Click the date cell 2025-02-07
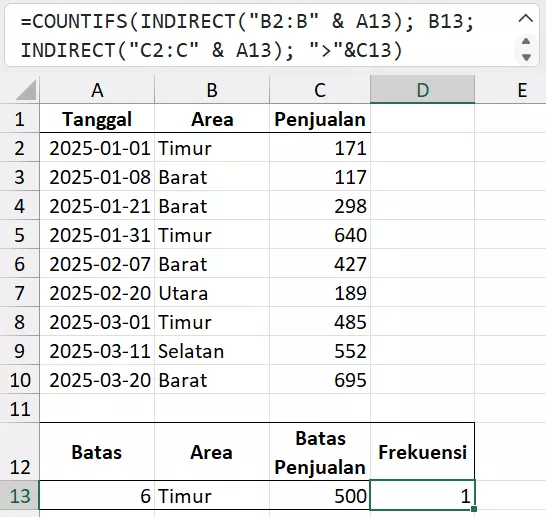This screenshot has width=546, height=518. point(97,264)
